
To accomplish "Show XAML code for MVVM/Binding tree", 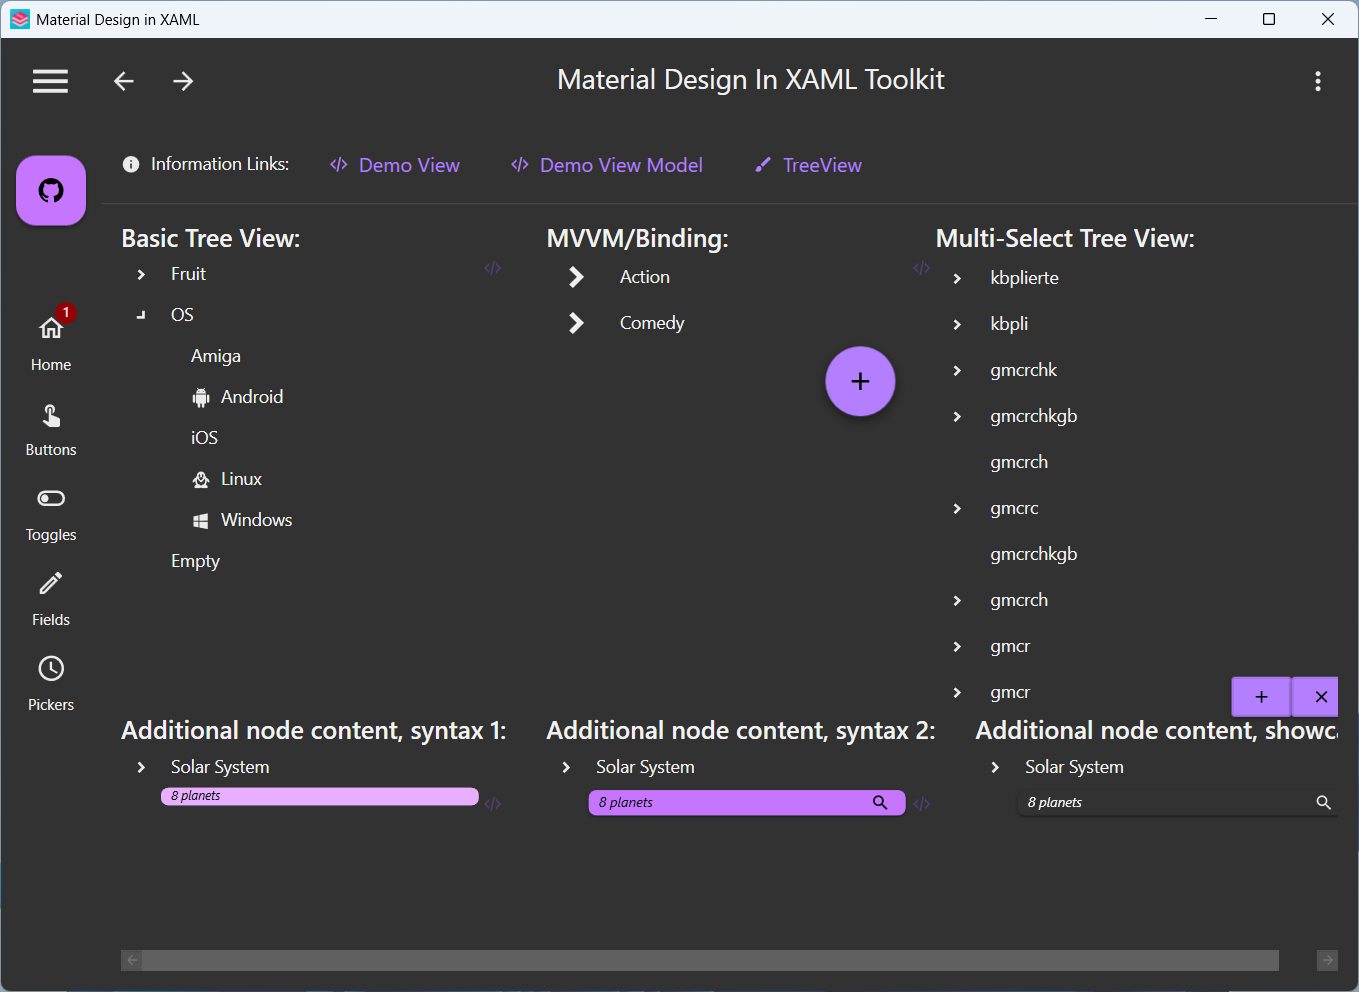I will point(922,268).
